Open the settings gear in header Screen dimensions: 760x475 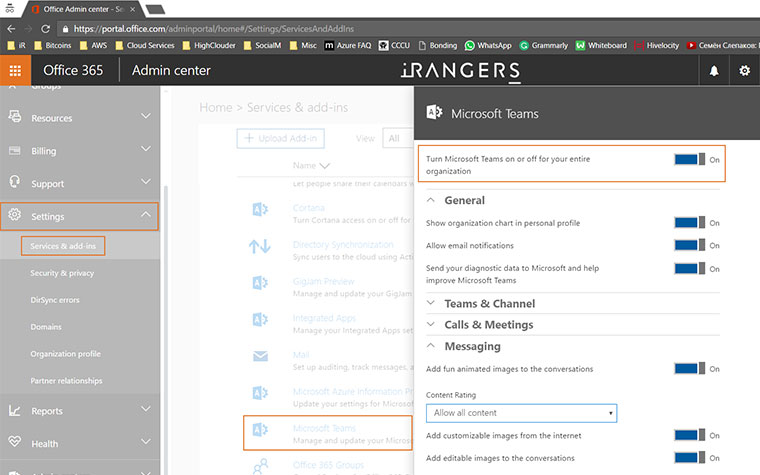pos(744,71)
